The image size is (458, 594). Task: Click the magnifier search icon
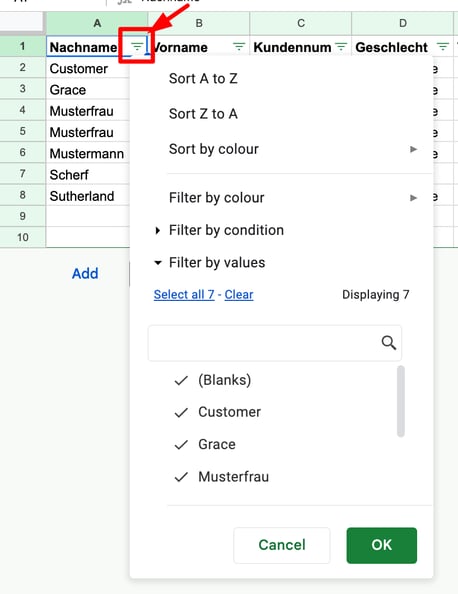[x=389, y=342]
